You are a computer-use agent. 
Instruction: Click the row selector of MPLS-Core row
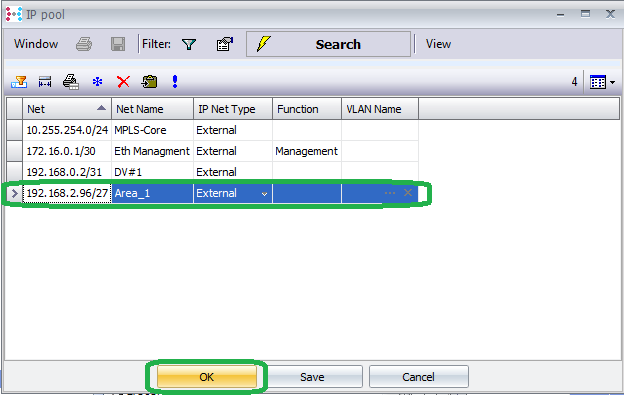click(x=14, y=130)
